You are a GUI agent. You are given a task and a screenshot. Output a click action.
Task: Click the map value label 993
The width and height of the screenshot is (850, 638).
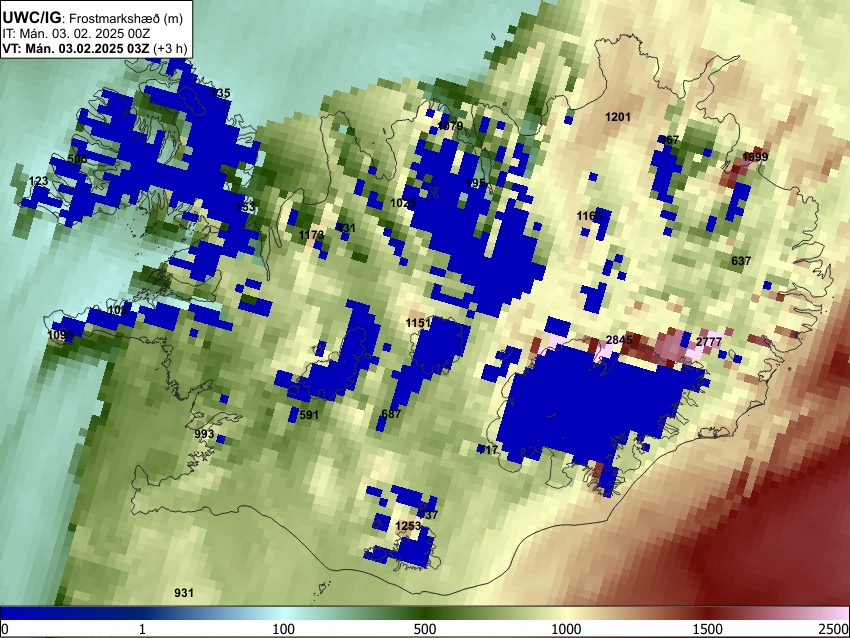point(204,434)
